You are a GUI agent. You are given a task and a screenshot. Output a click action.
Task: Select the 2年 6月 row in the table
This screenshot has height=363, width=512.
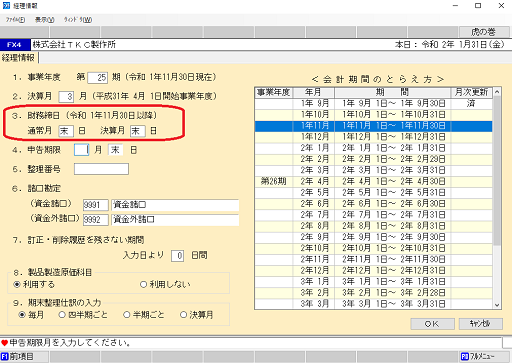point(374,204)
